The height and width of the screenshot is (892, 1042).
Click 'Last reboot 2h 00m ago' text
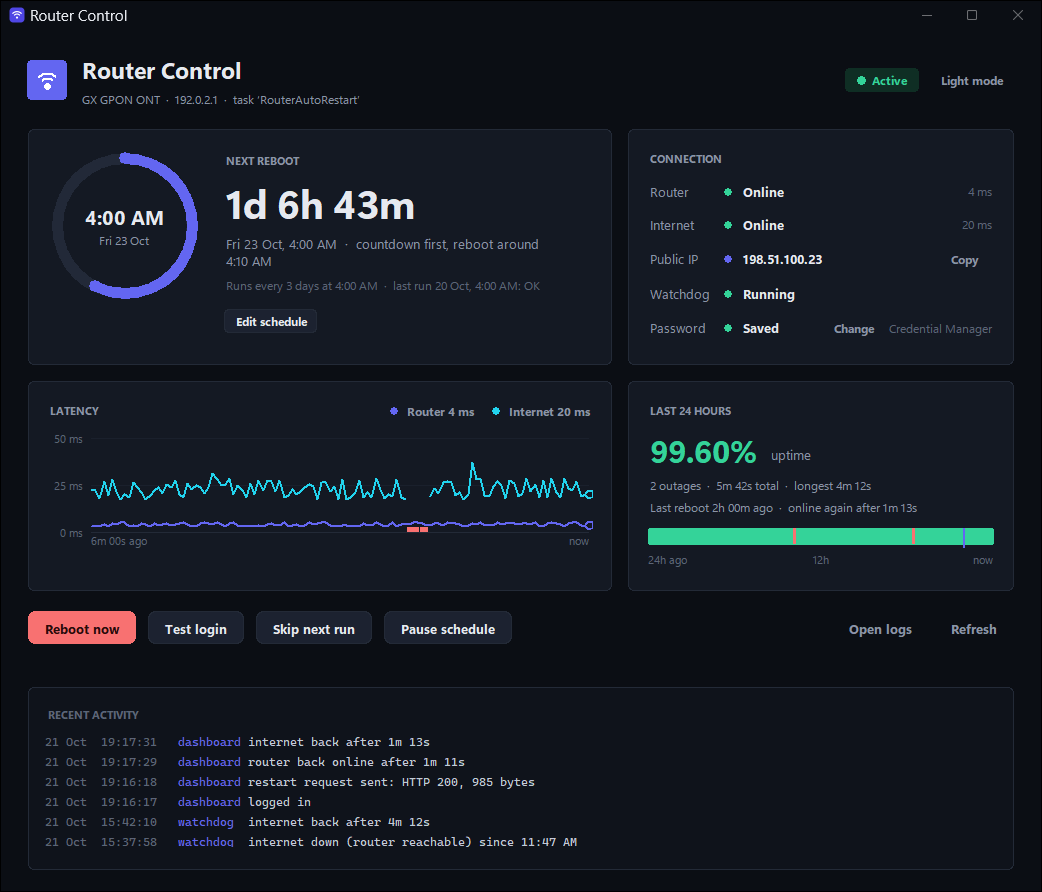click(711, 508)
